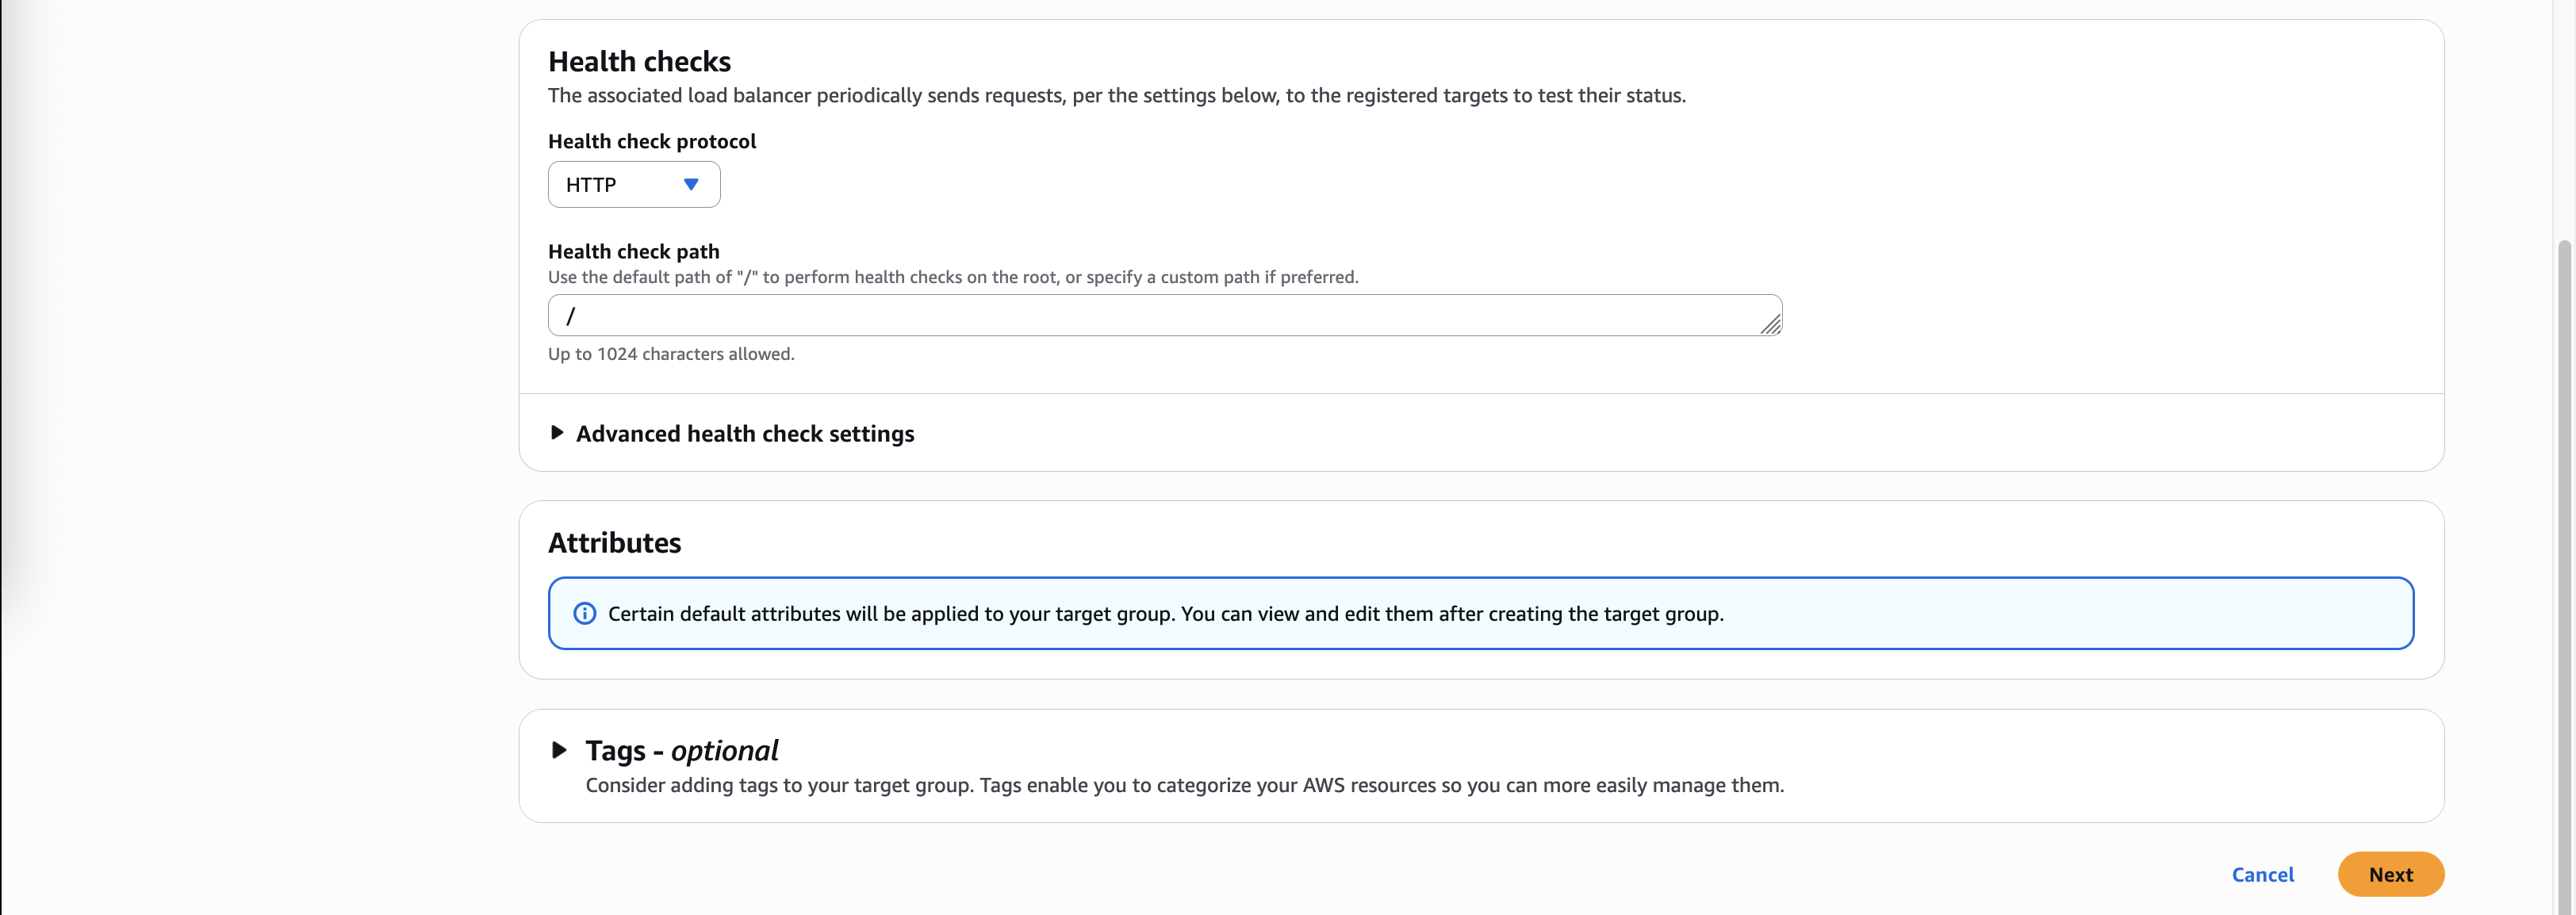
Task: Expand the Tags section disclosure triangle
Action: coord(560,750)
